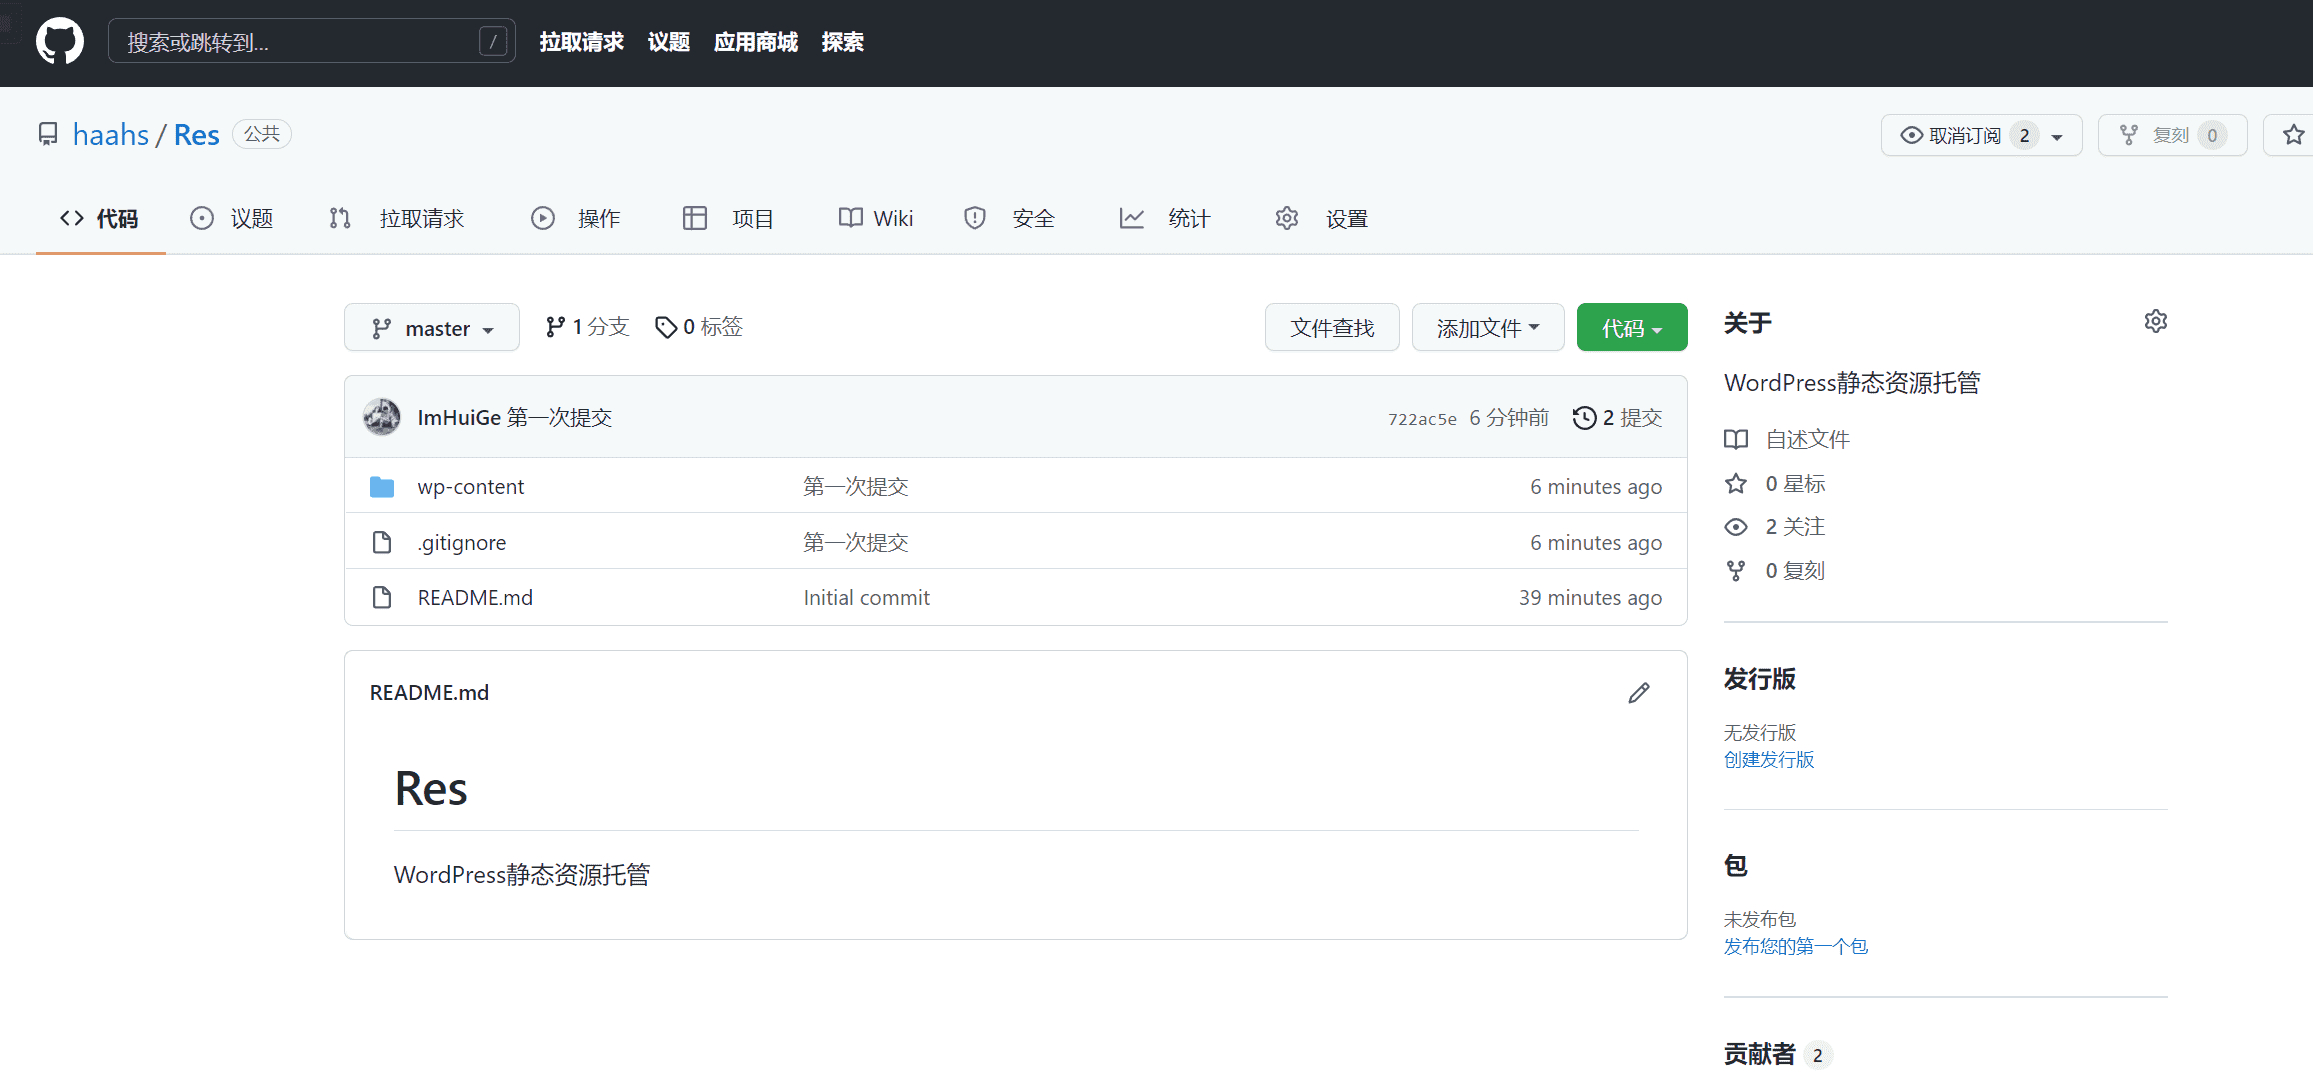
Task: Click the 创建发行版 link
Action: 1768,760
